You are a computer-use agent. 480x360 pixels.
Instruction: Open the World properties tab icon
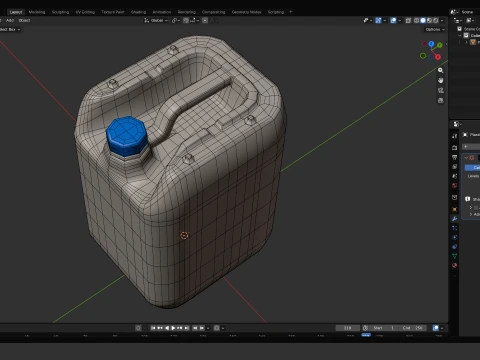tap(455, 185)
